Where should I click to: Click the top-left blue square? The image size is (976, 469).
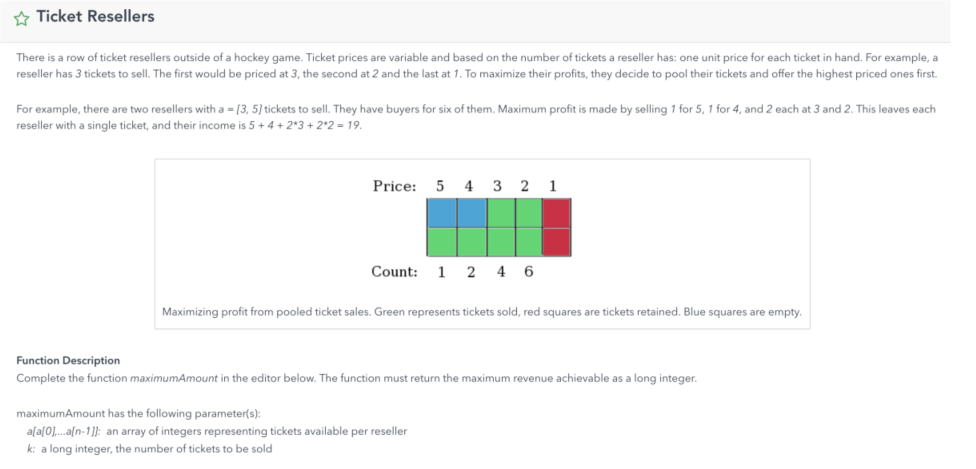442,213
